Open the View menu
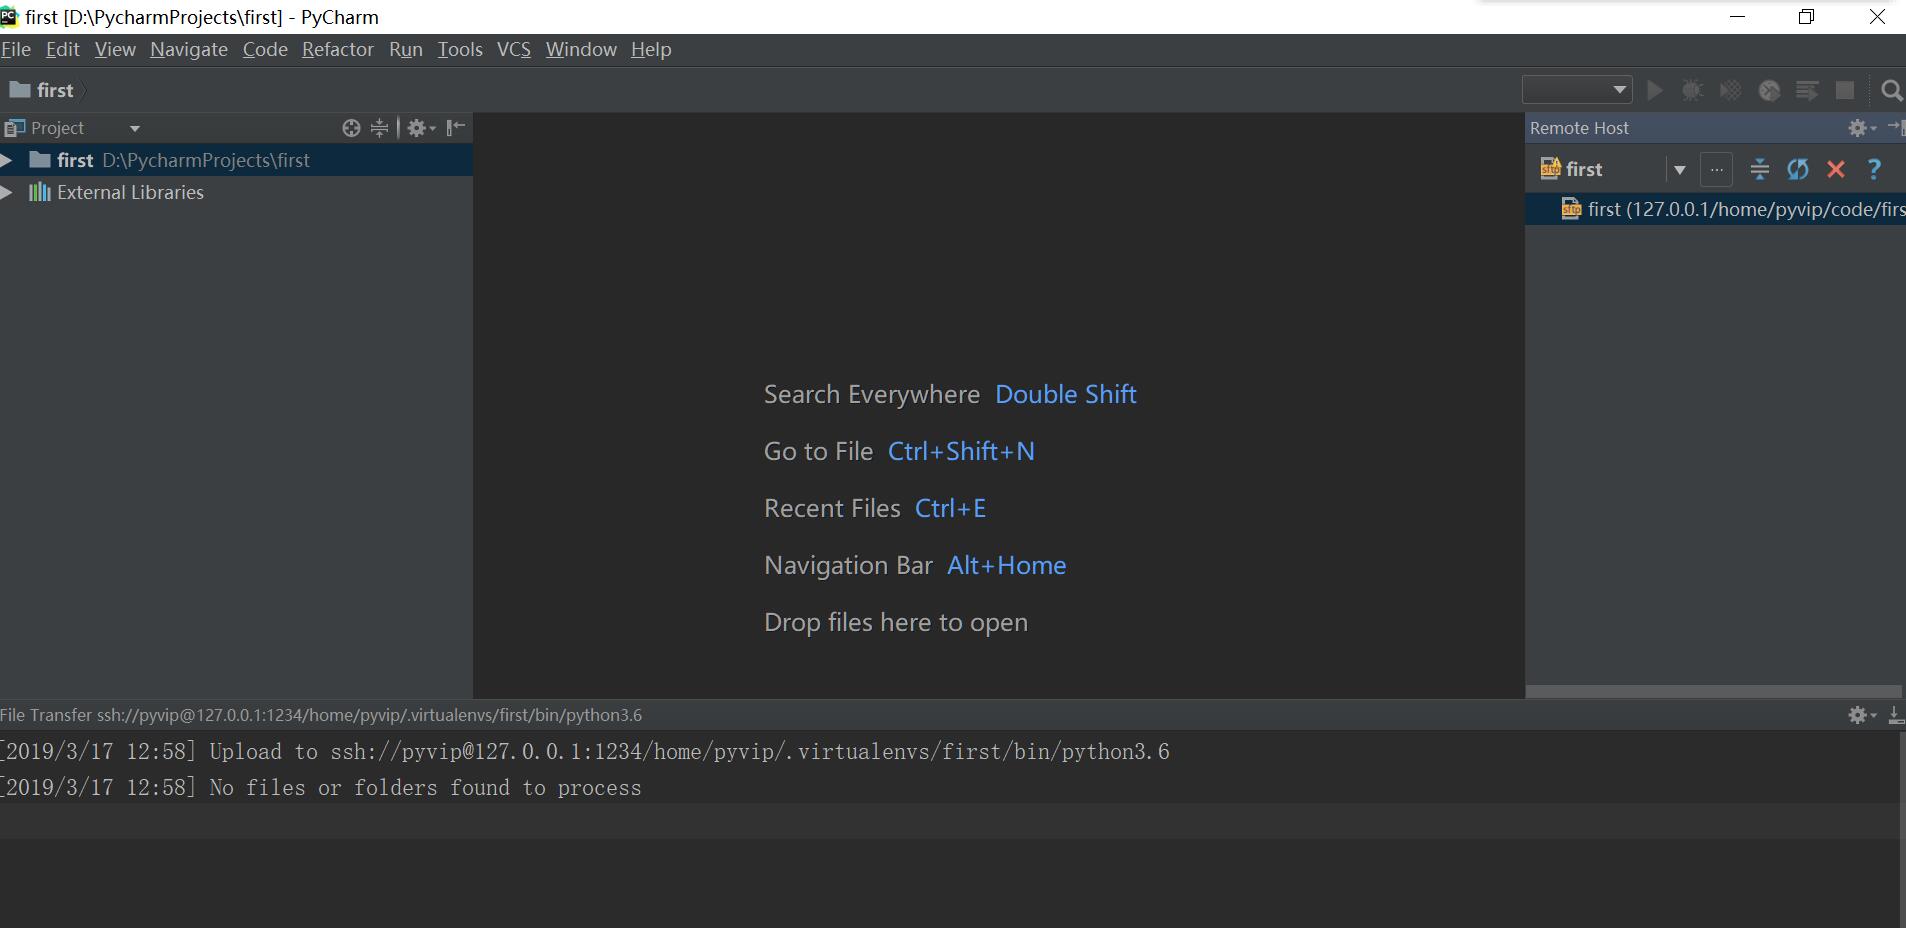 (x=115, y=49)
